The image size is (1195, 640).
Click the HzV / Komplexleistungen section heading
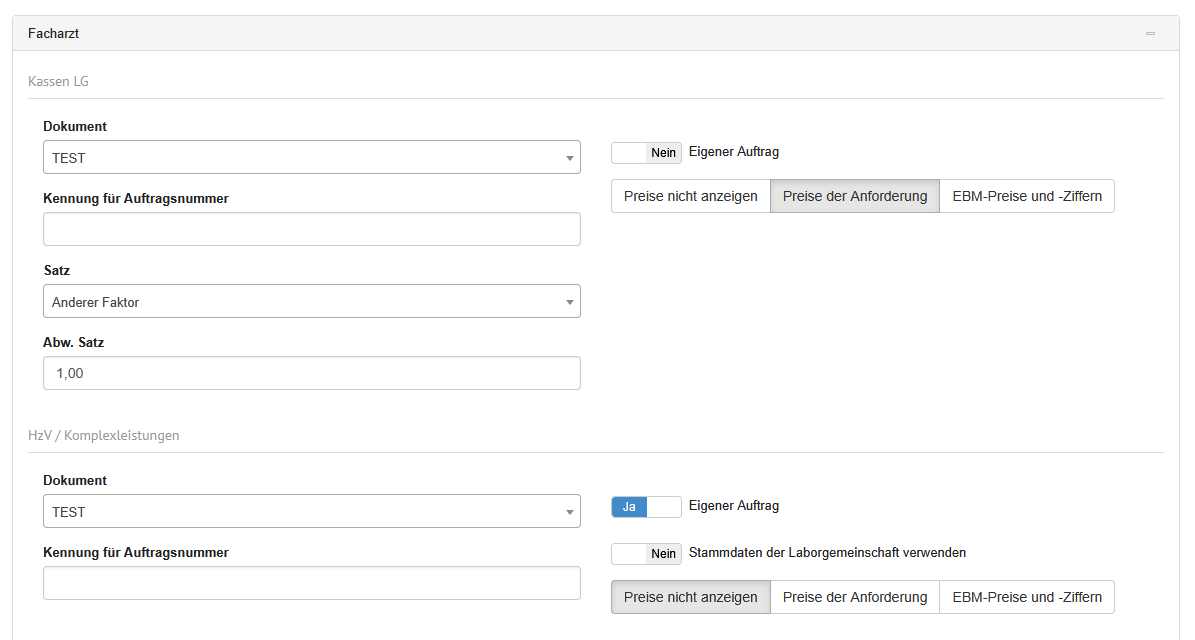(104, 435)
